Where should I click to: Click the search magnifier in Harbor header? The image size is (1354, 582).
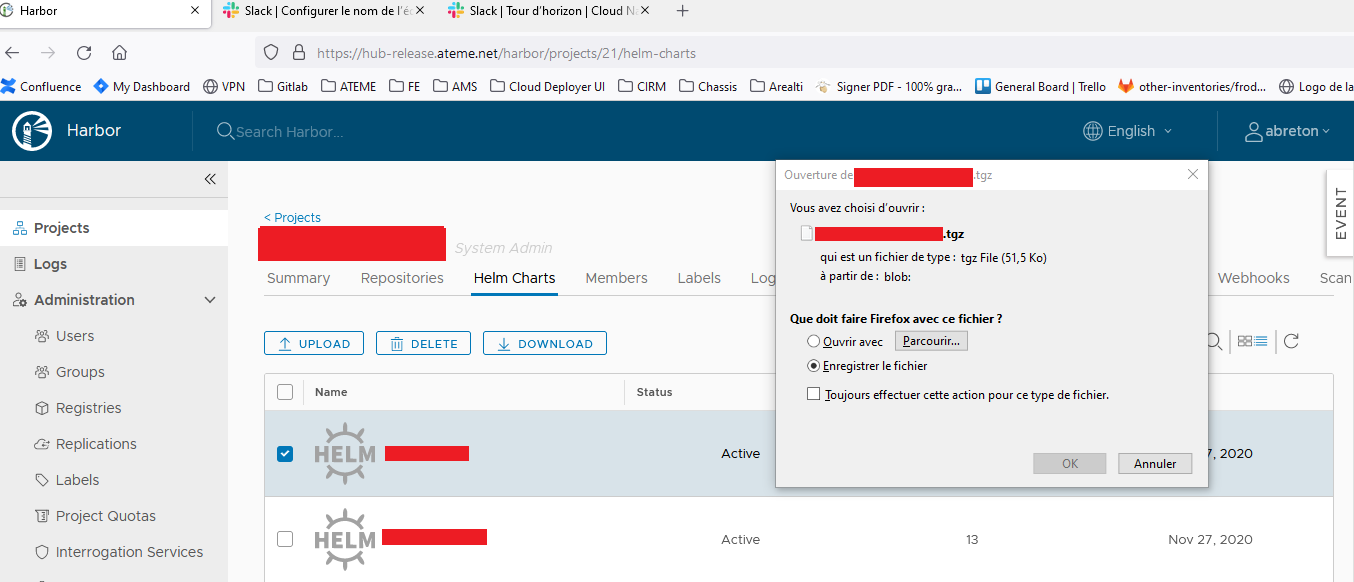pyautogui.click(x=225, y=131)
